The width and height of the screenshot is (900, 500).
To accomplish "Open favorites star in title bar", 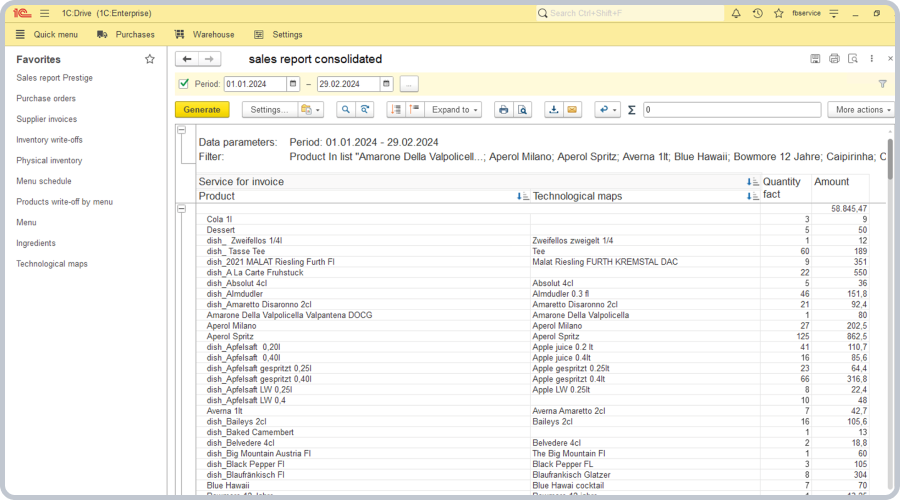I will pos(778,13).
